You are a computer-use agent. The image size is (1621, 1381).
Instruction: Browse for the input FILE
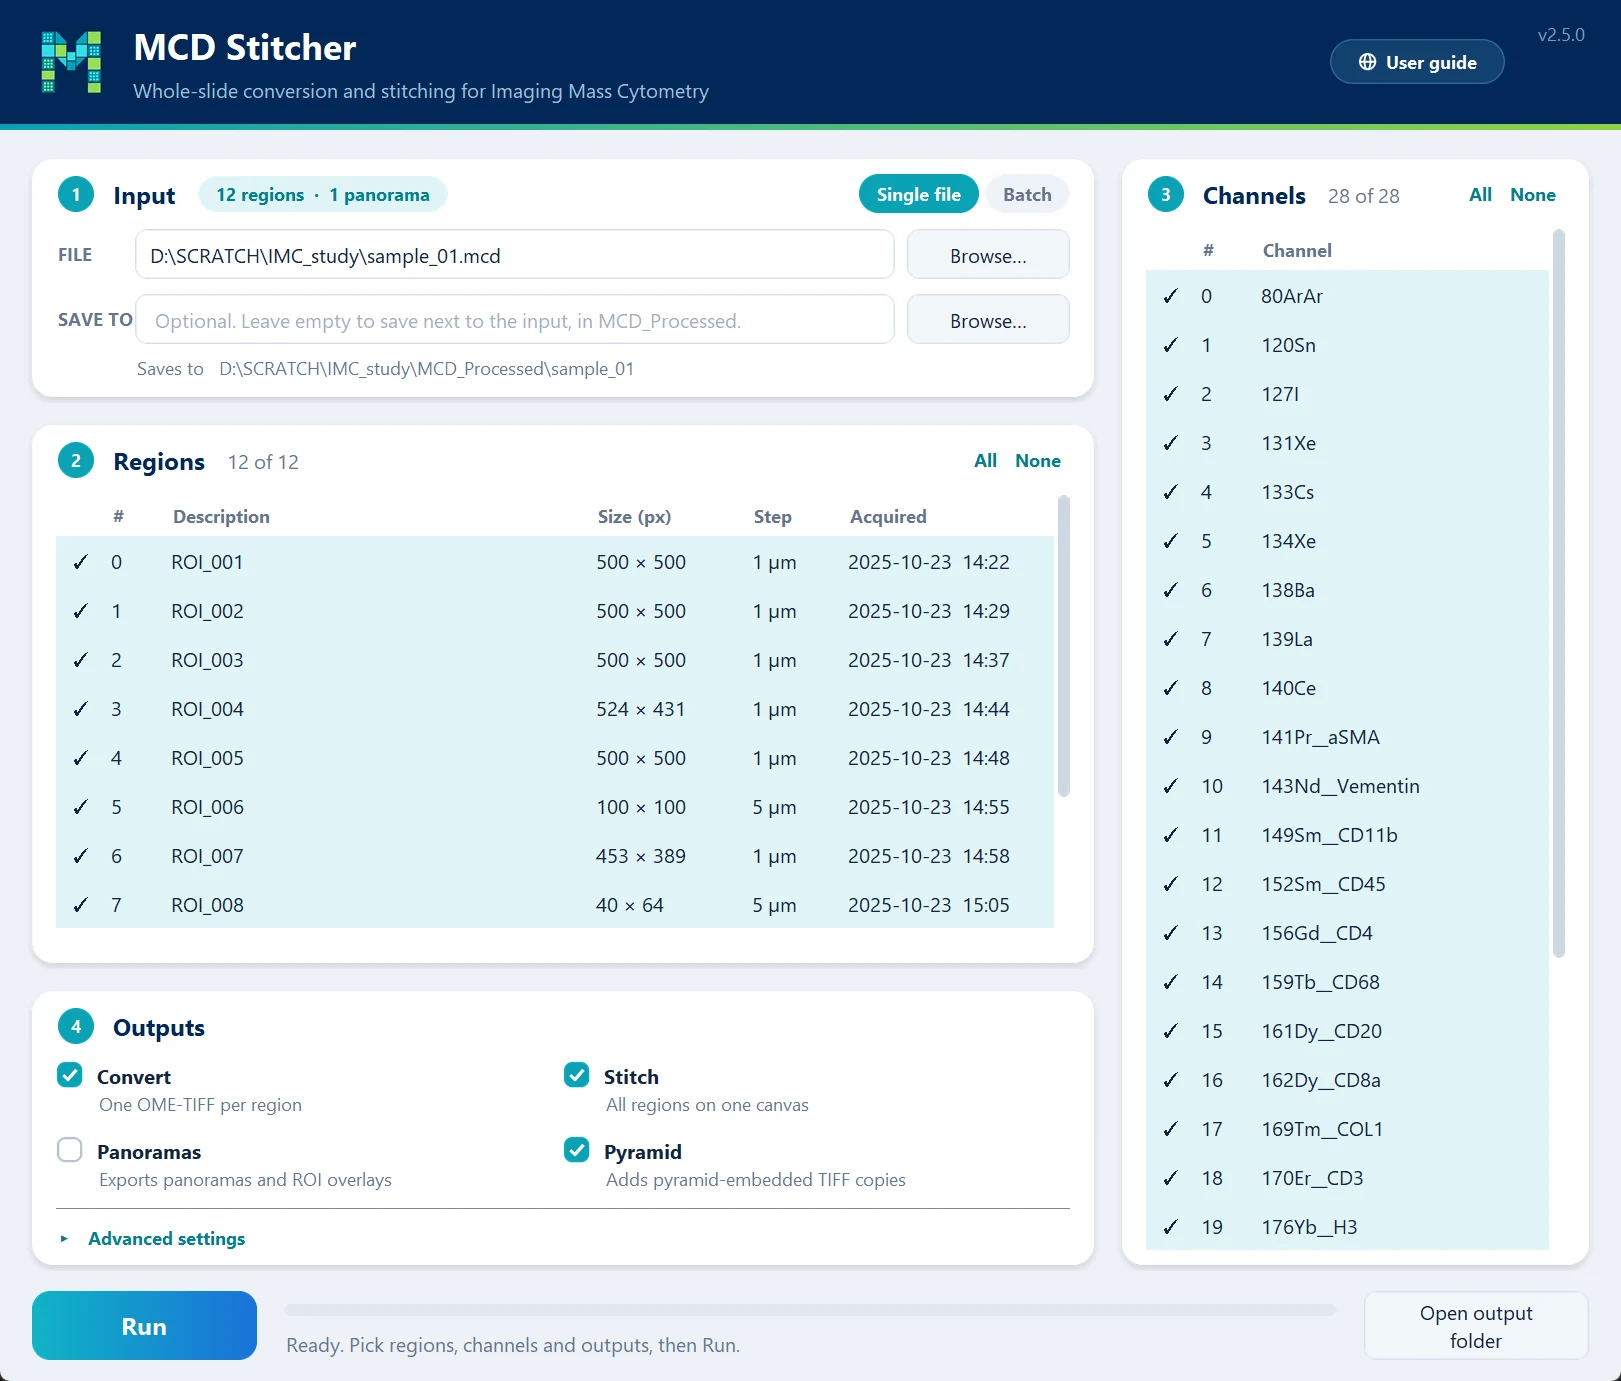pyautogui.click(x=988, y=255)
